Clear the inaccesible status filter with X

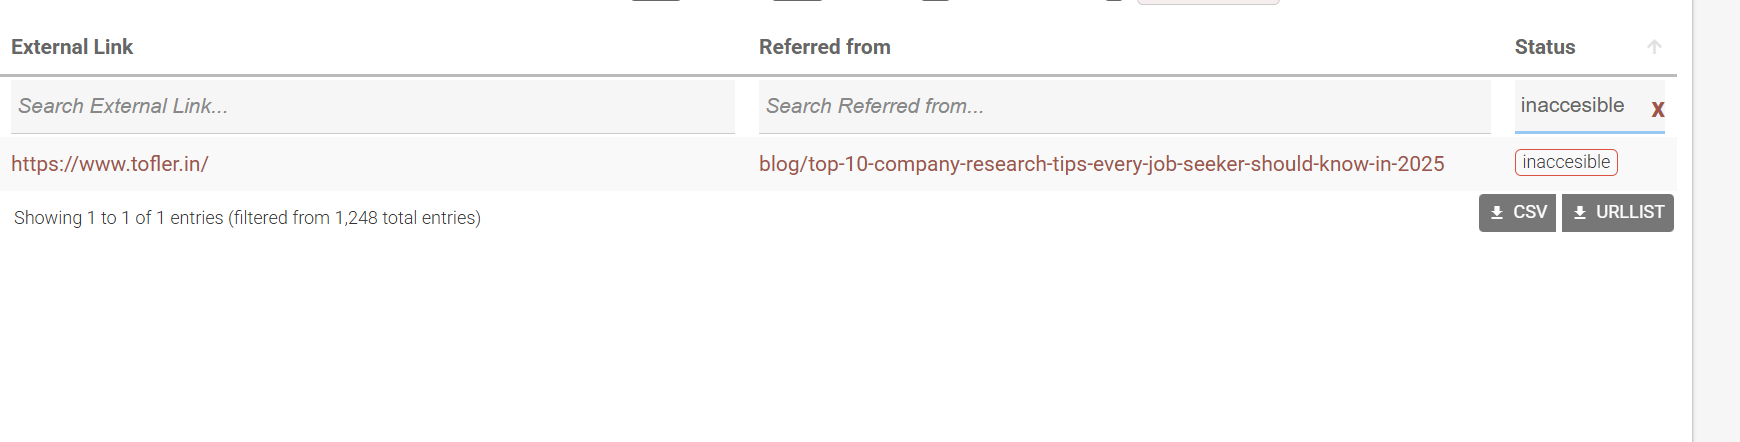(1658, 110)
